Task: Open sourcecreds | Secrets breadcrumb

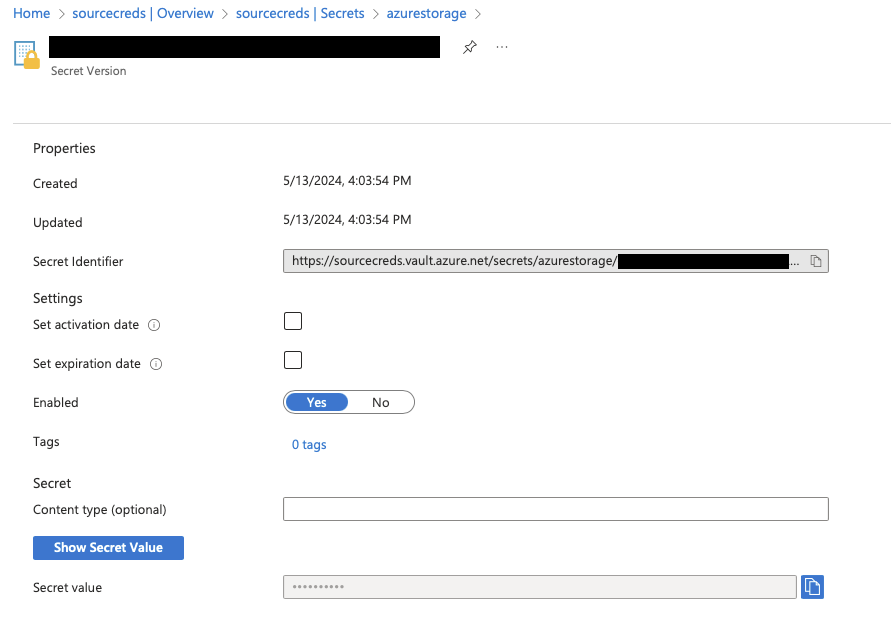Action: click(300, 14)
